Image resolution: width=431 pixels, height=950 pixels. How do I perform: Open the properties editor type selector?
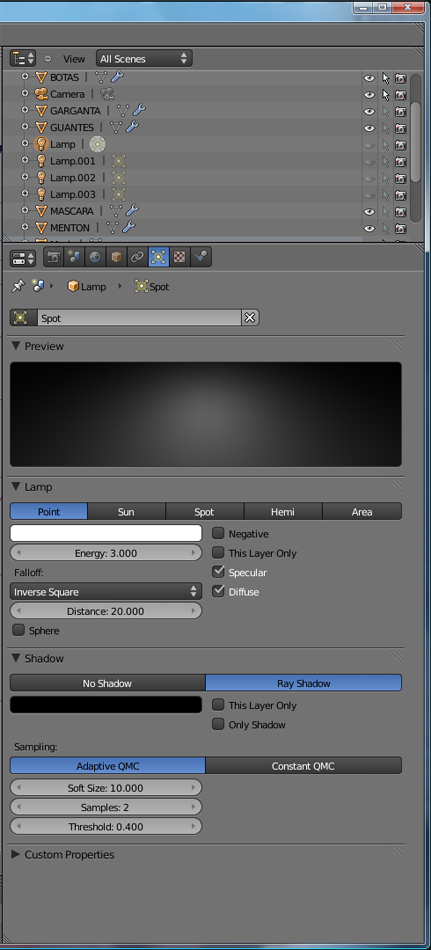23,257
